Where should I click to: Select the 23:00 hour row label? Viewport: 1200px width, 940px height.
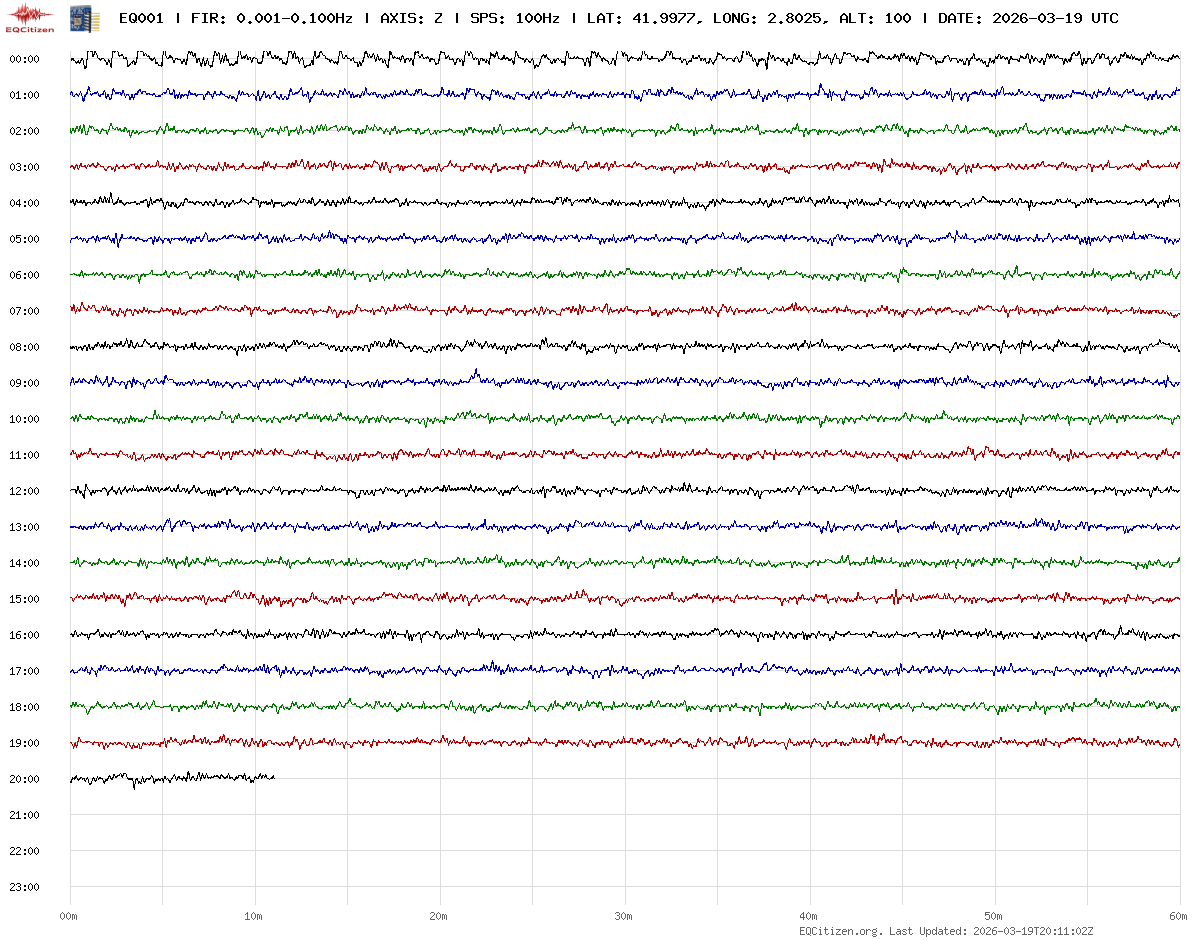pyautogui.click(x=24, y=887)
